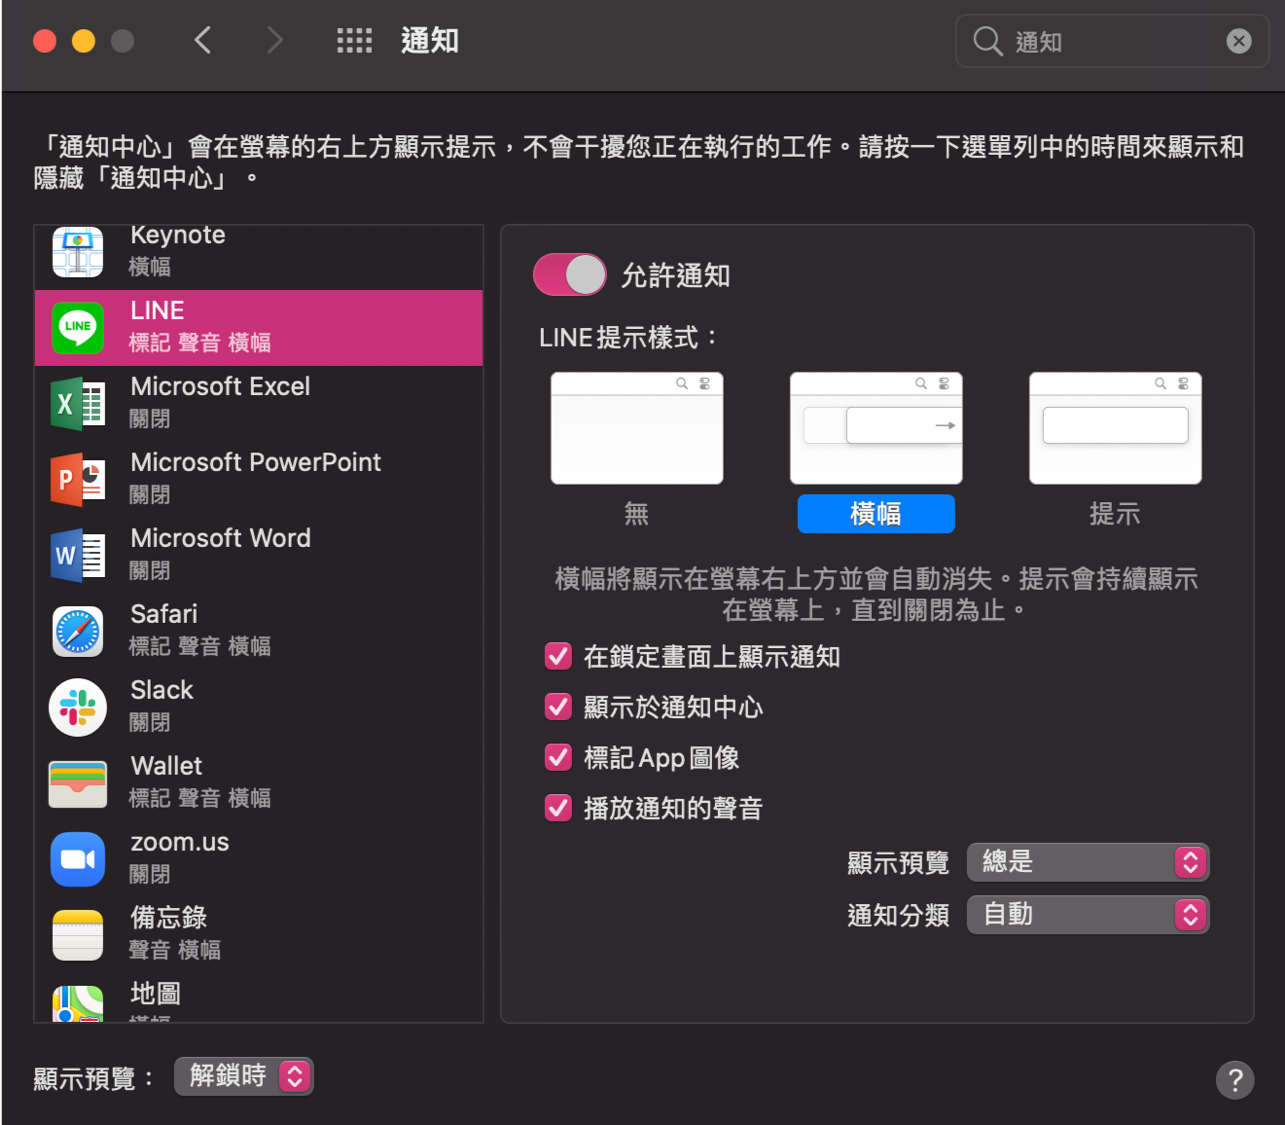This screenshot has width=1285, height=1125.
Task: Click the green LINE app icon
Action: [x=78, y=327]
